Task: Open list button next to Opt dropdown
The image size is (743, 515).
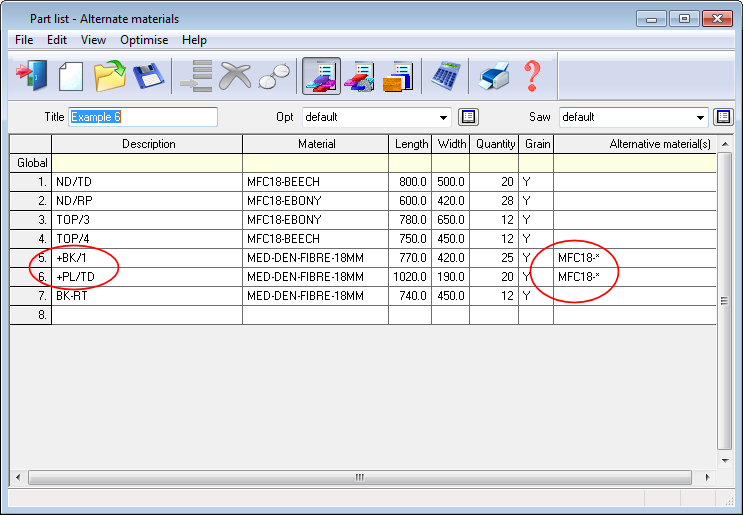Action: [x=468, y=117]
